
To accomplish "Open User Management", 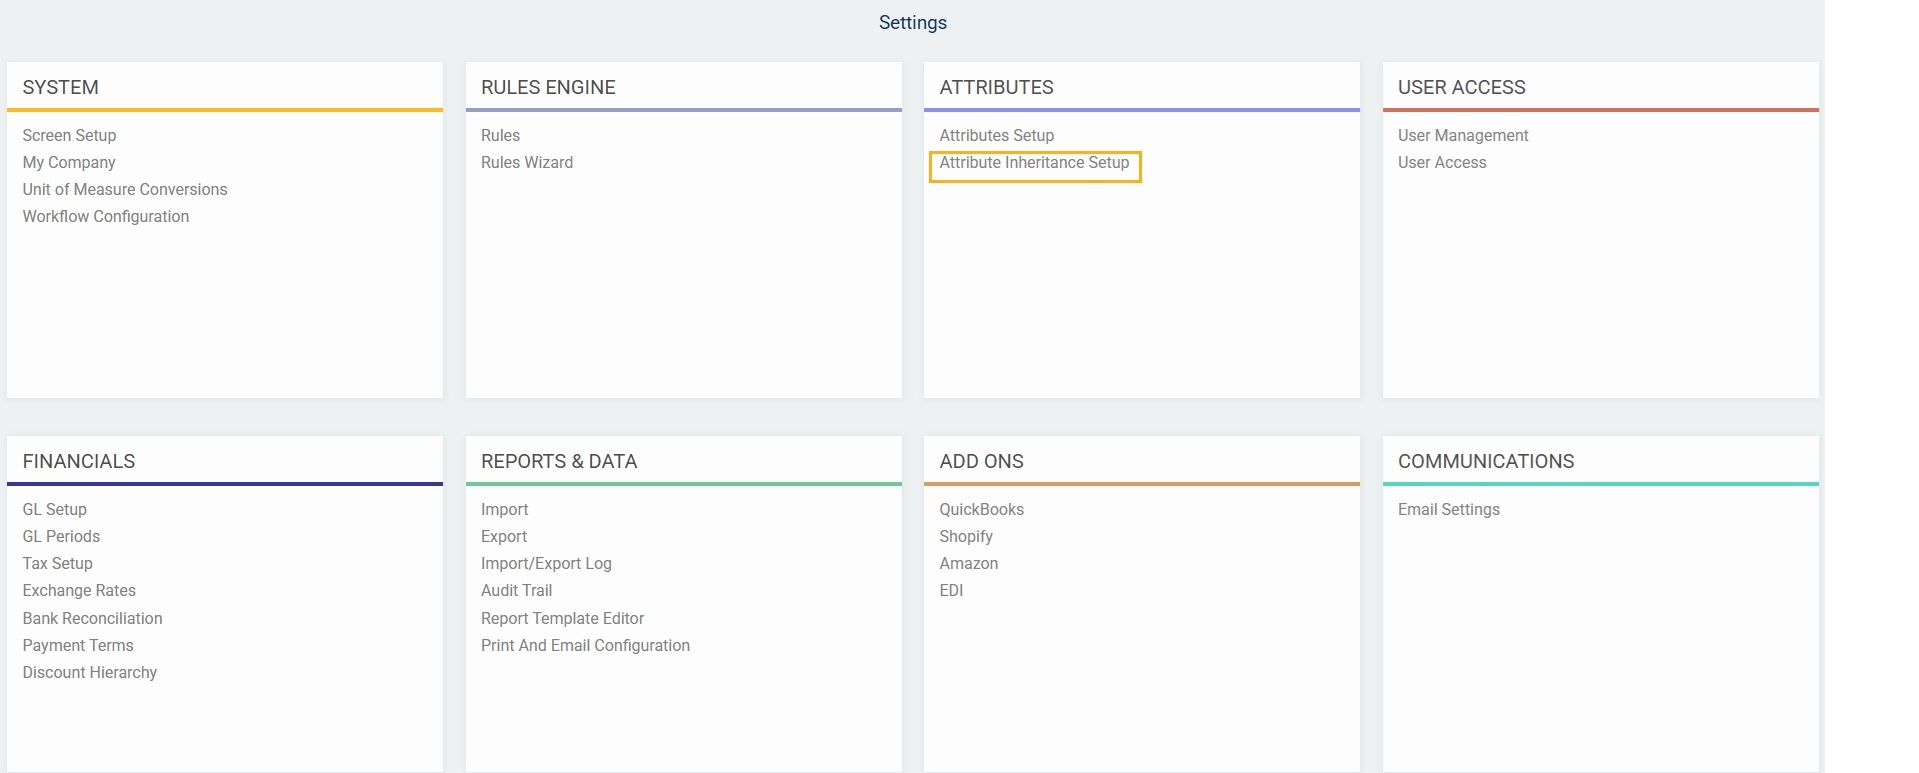I will click(1463, 135).
